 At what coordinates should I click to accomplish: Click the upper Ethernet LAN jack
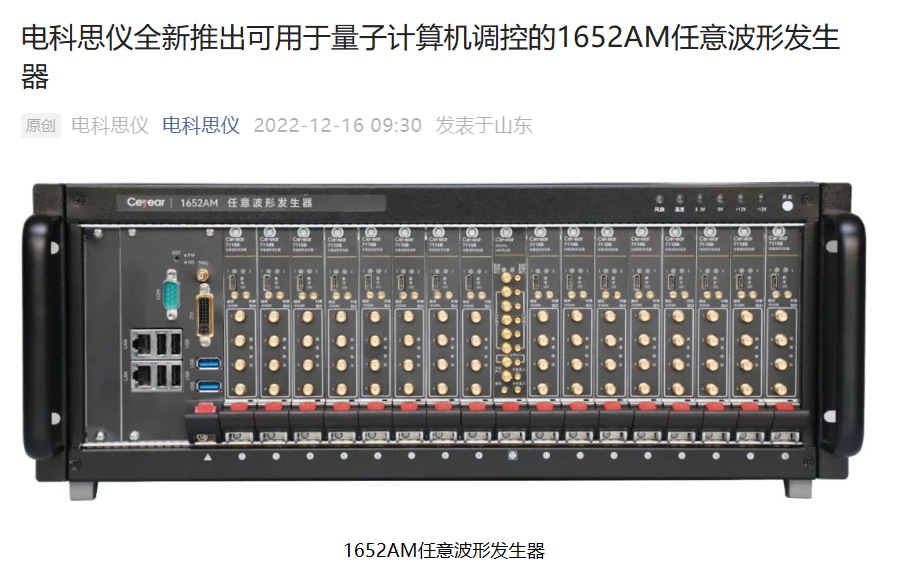click(x=140, y=343)
